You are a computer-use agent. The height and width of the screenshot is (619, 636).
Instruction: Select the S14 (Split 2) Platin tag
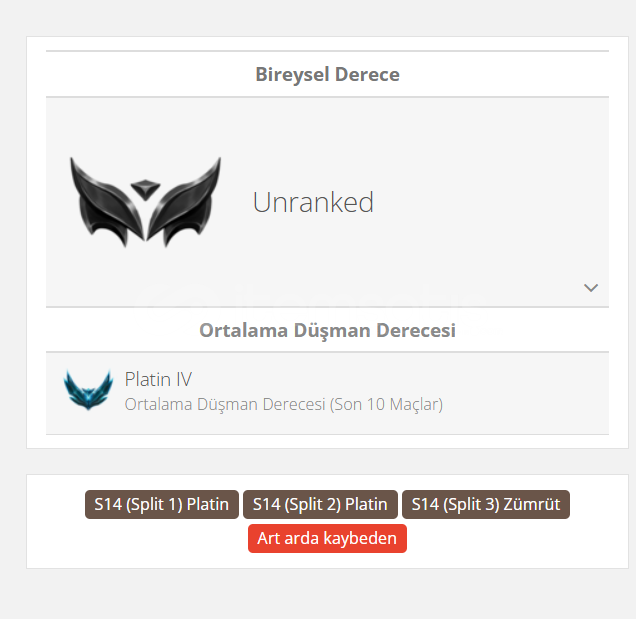[320, 504]
